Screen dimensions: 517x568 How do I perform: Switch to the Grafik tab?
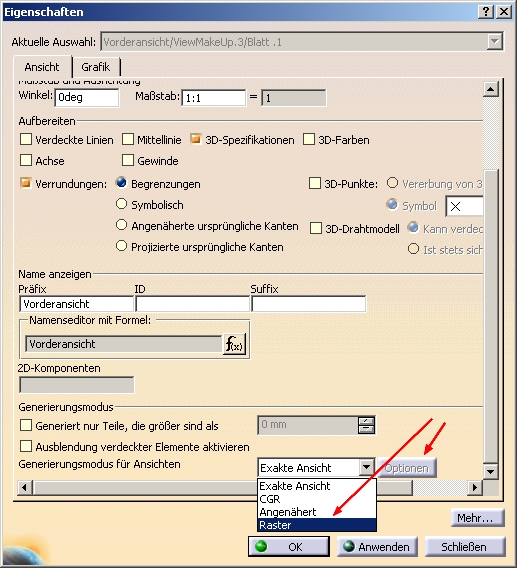96,67
